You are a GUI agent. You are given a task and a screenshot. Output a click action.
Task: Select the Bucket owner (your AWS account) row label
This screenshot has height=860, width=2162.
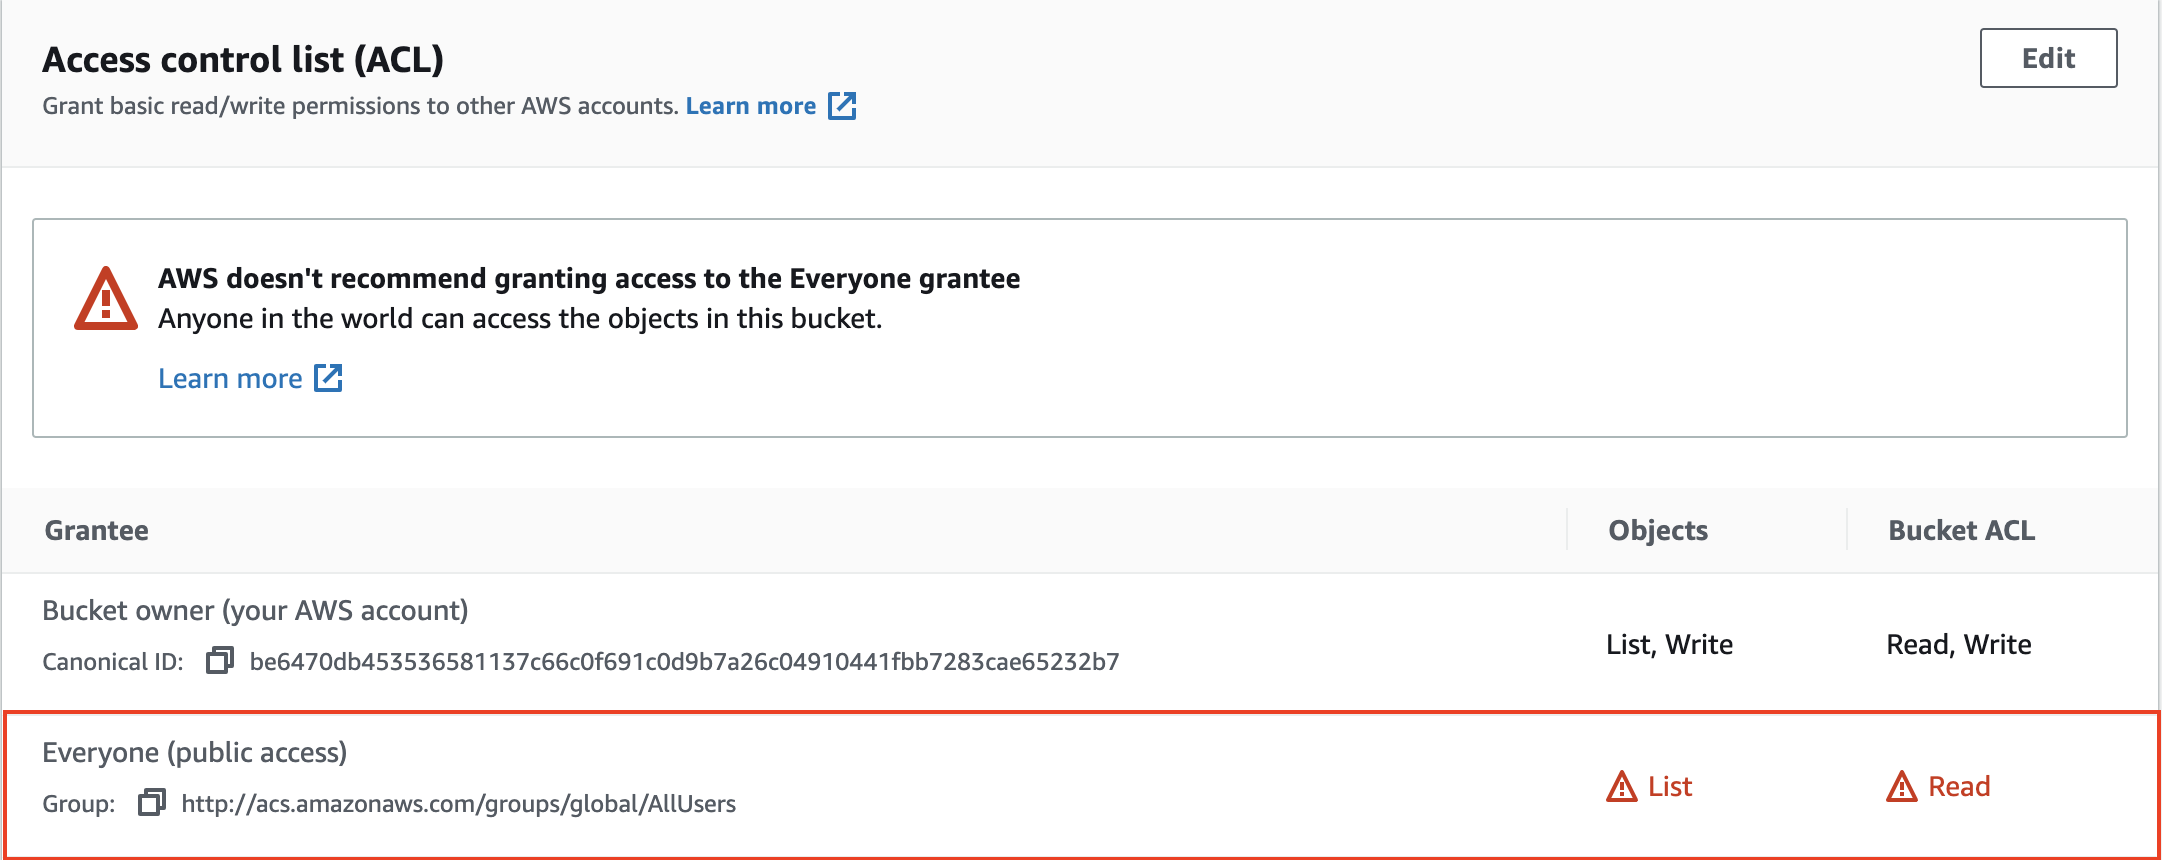(255, 610)
